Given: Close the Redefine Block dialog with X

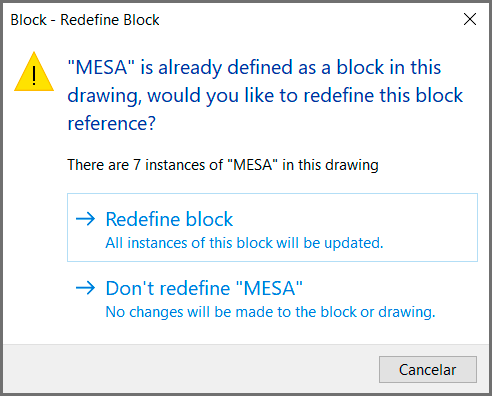Looking at the screenshot, I should coord(470,19).
